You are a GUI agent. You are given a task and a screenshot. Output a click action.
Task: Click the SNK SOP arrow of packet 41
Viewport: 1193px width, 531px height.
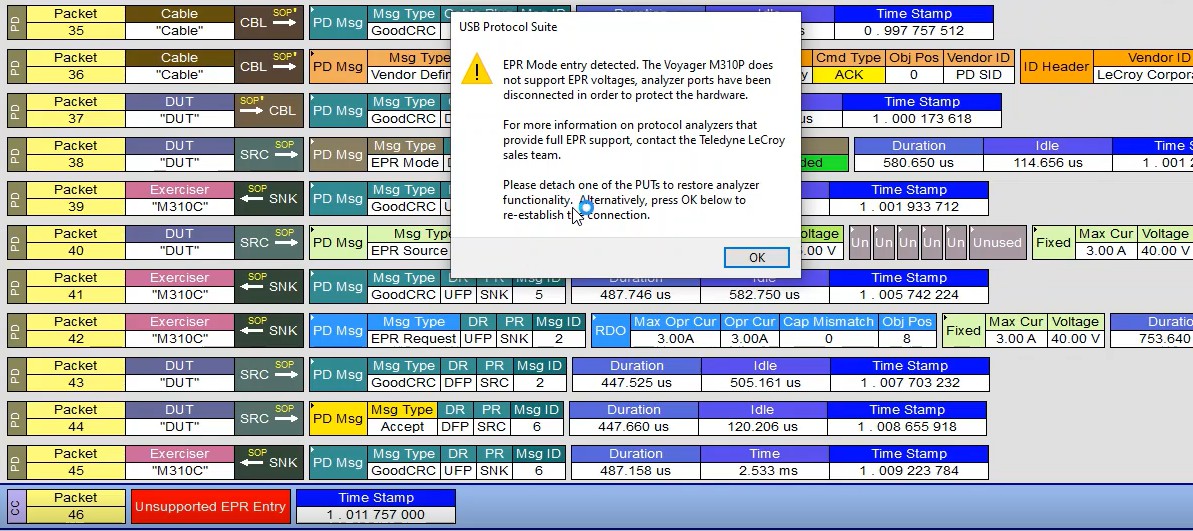[x=269, y=287]
